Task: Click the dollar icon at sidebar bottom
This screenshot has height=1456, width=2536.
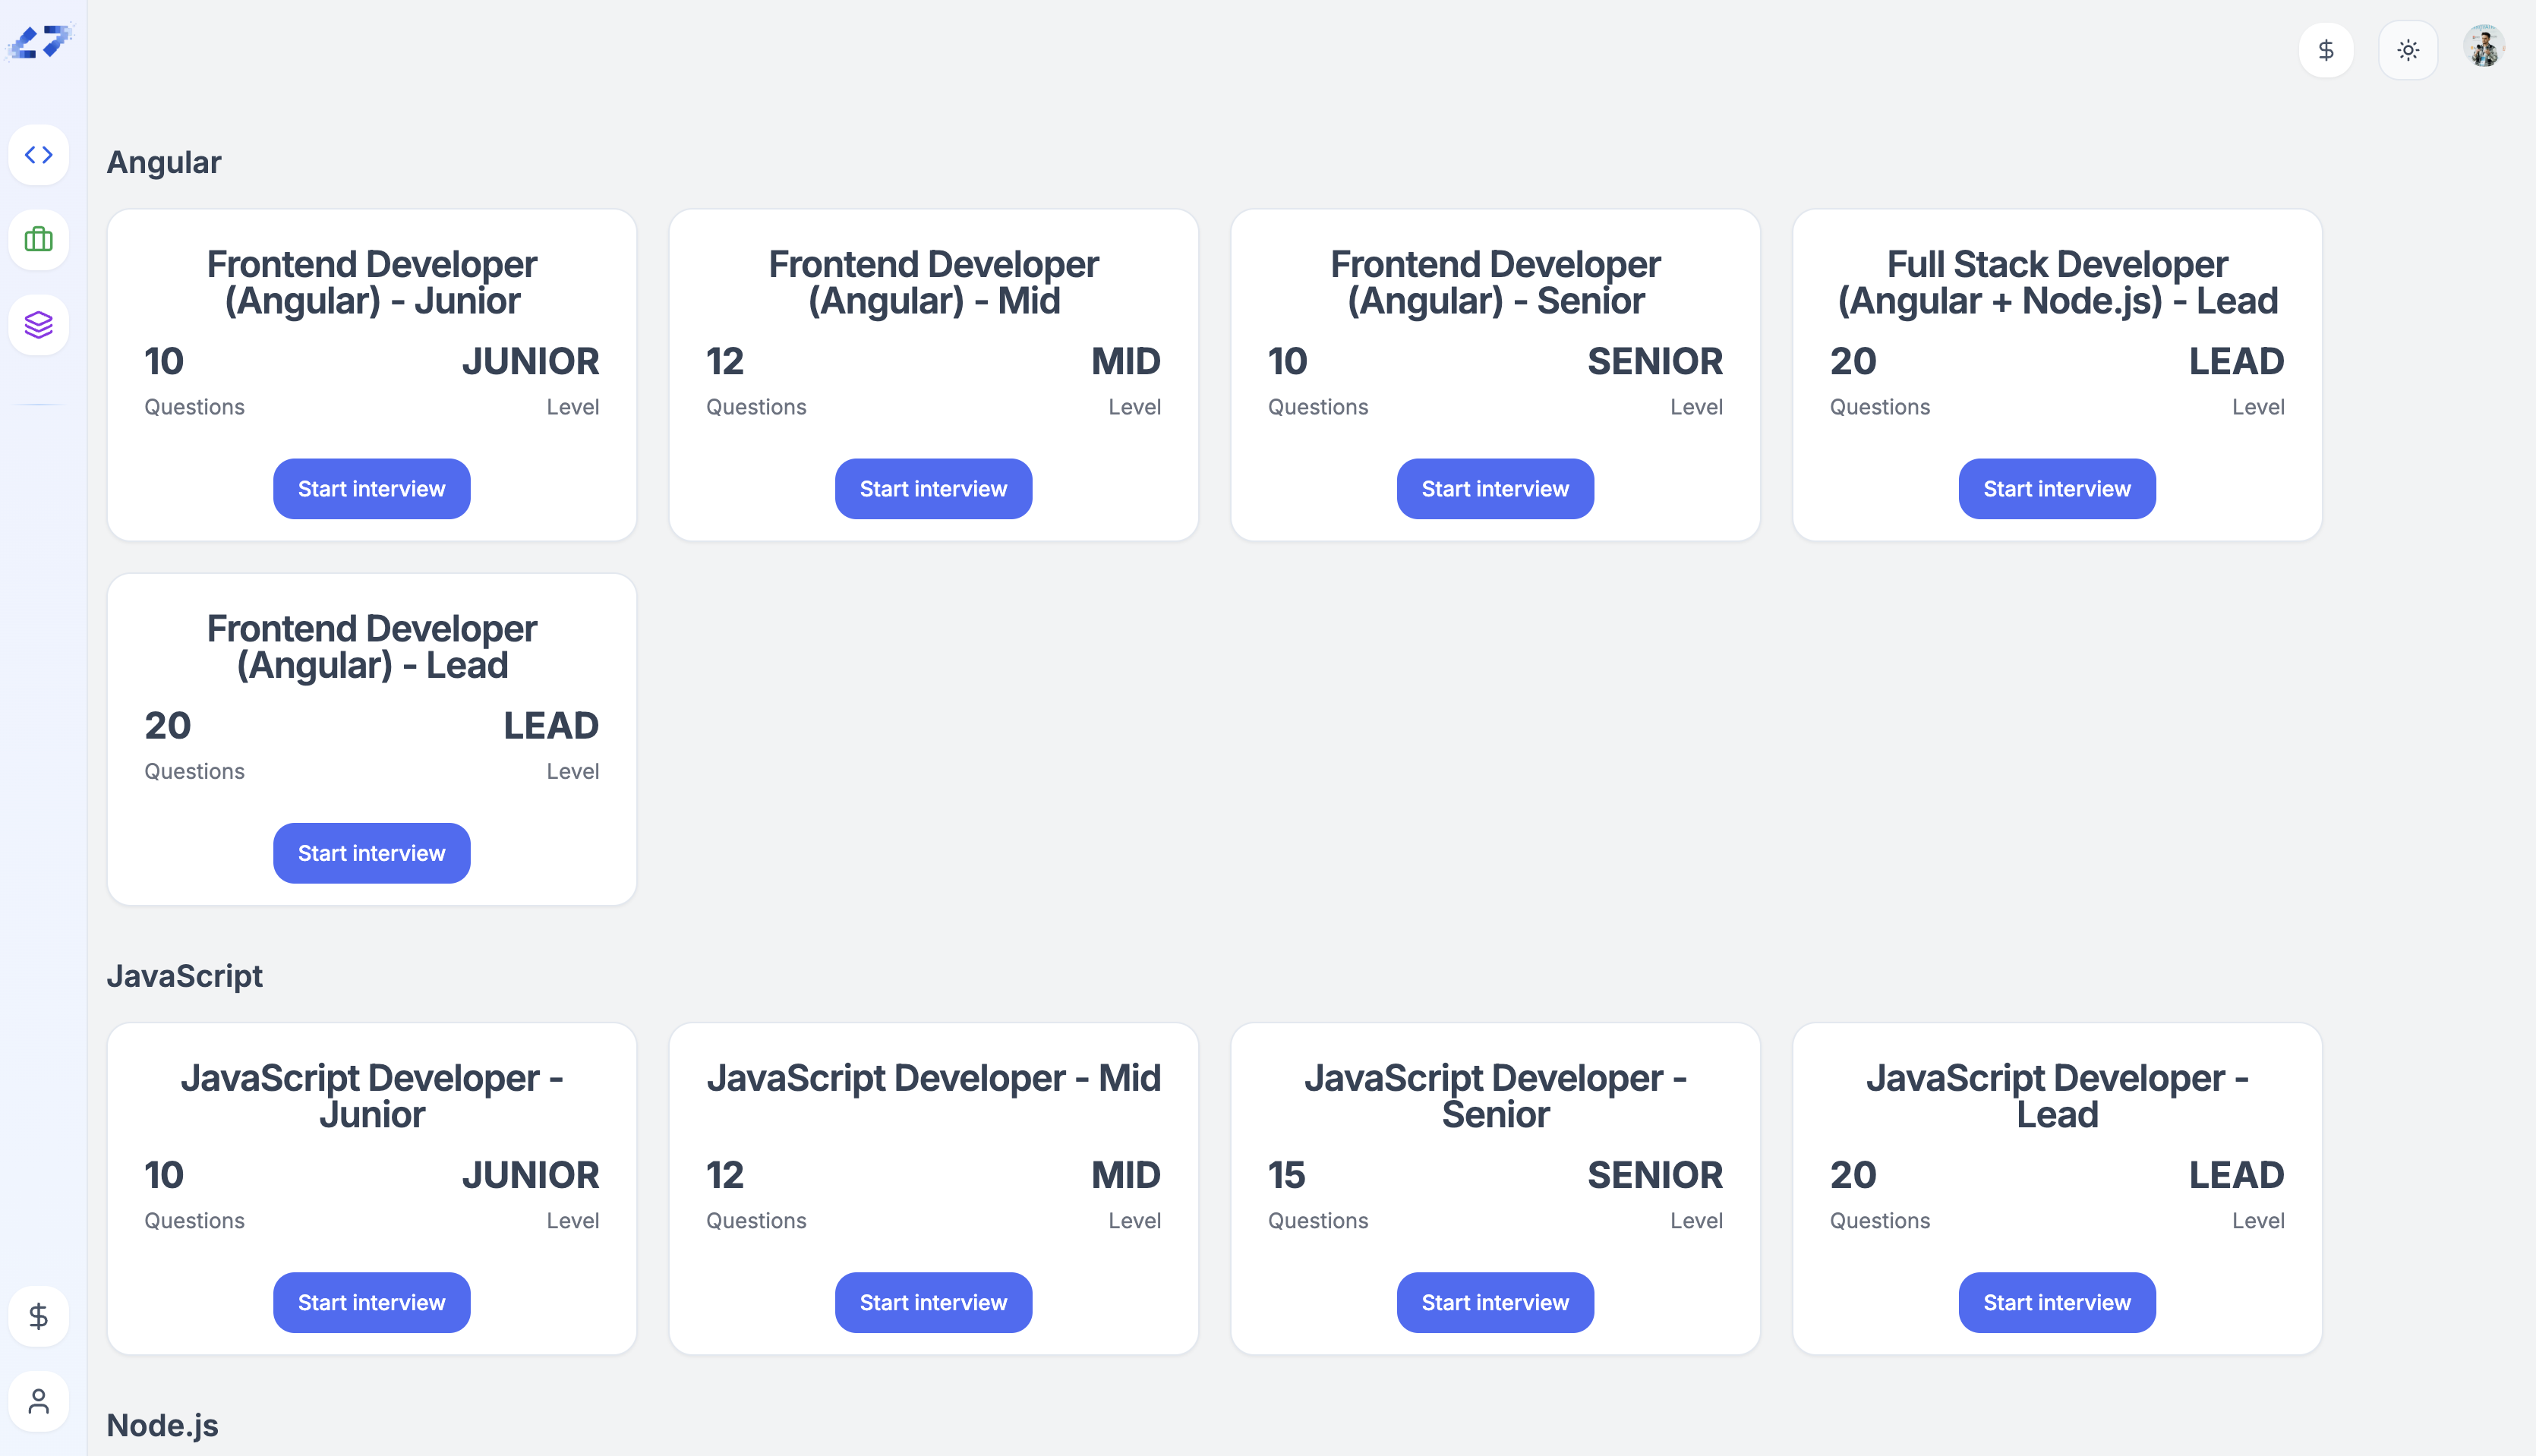Action: click(x=39, y=1316)
